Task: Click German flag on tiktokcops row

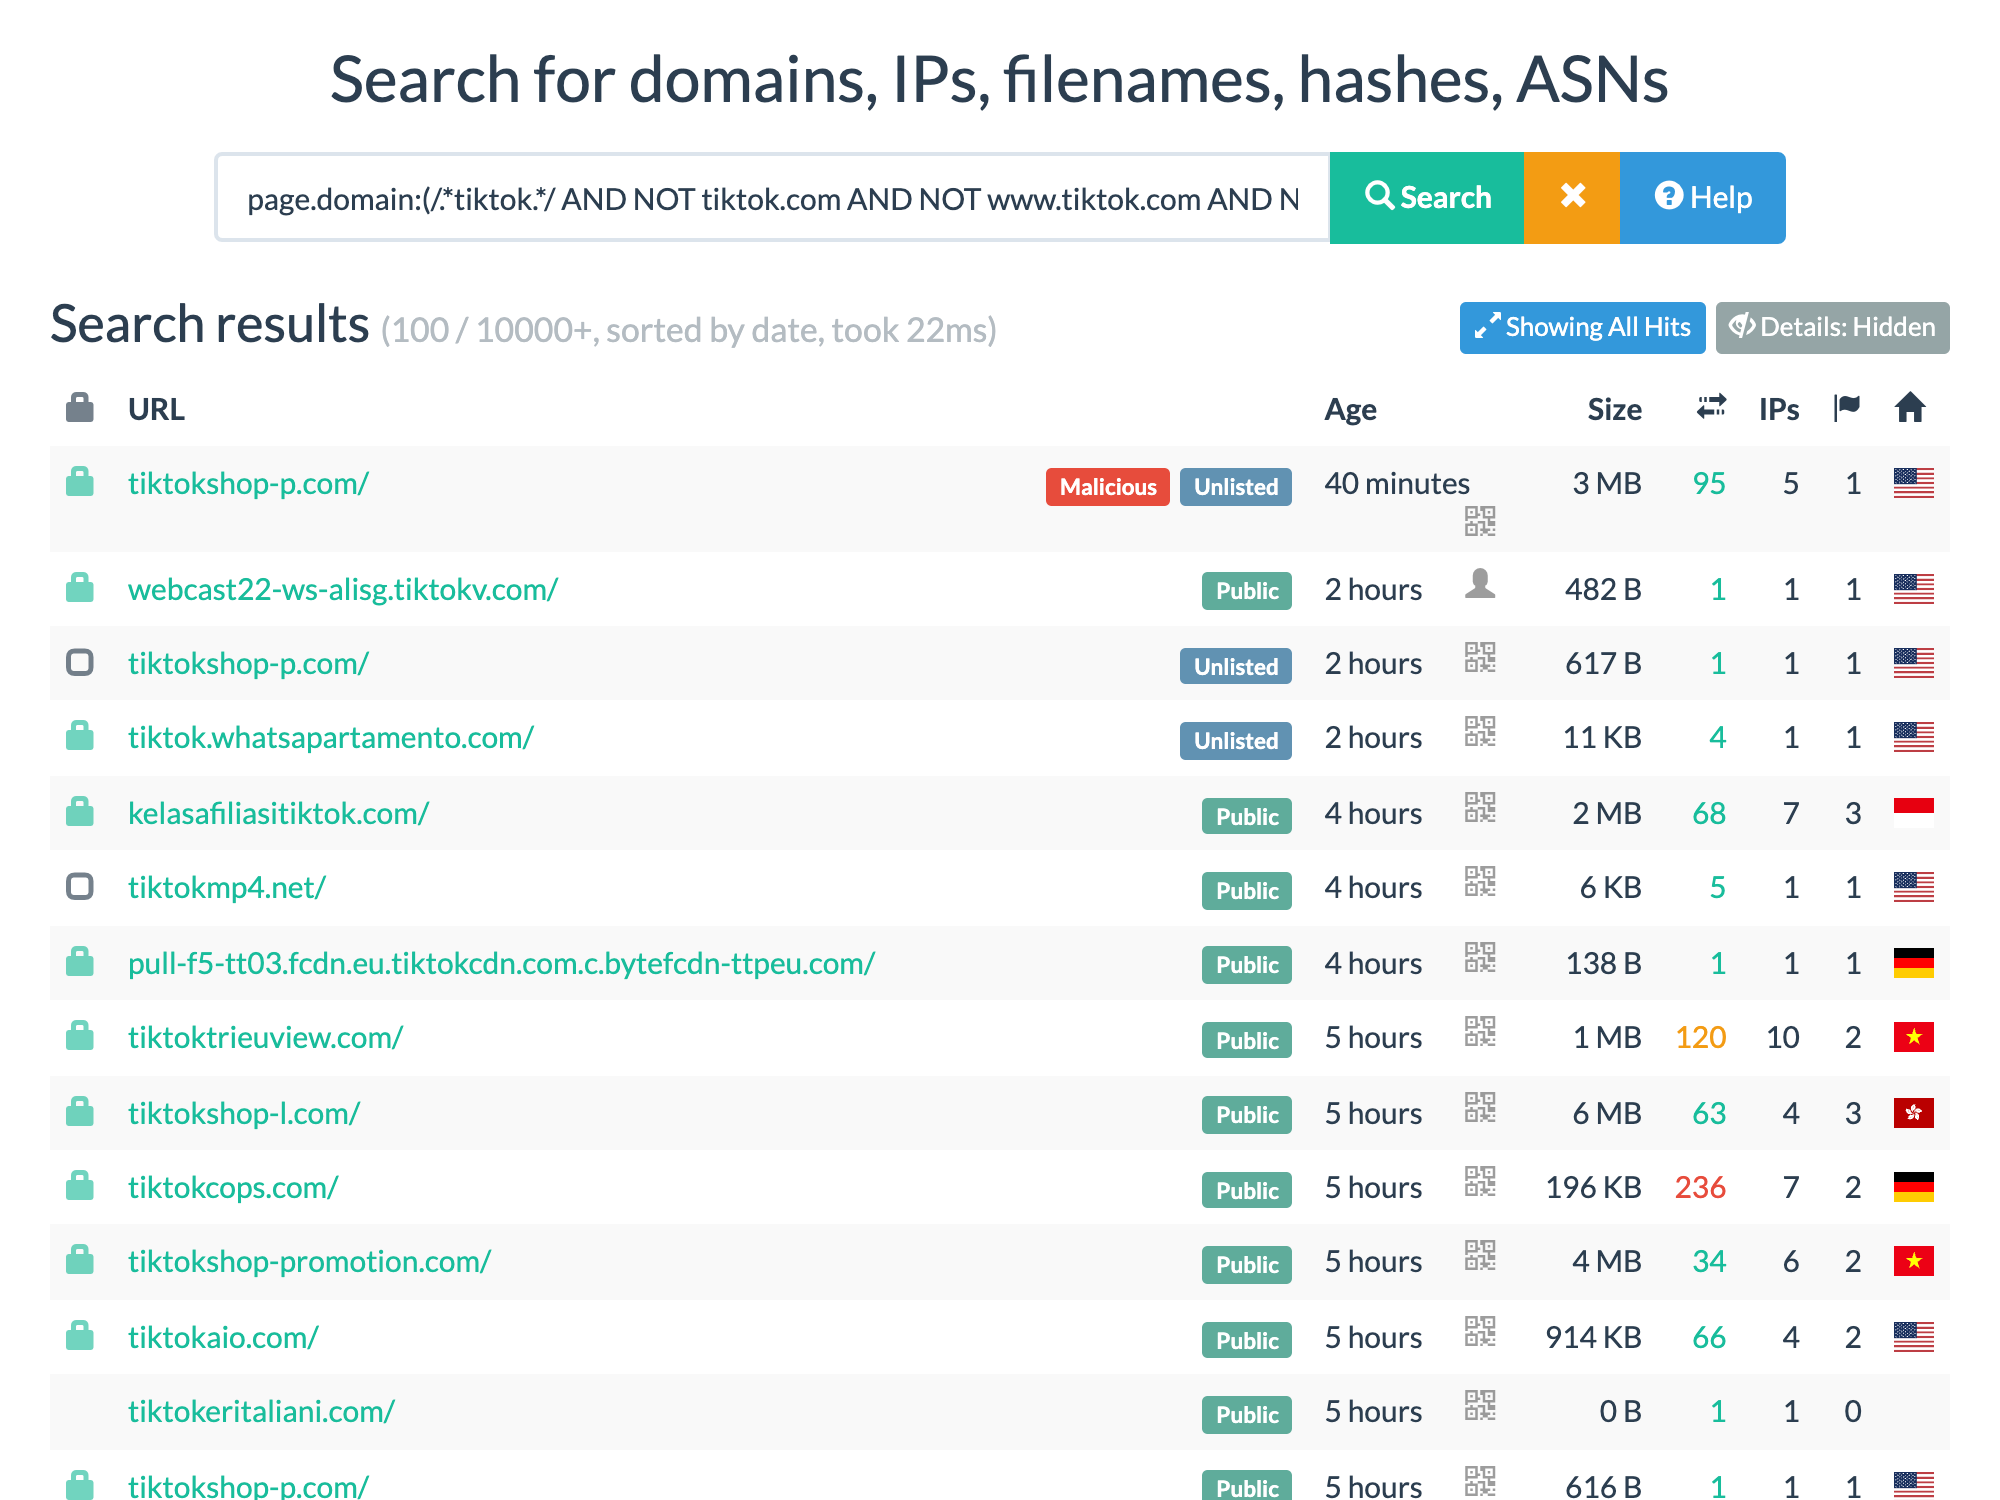Action: point(1913,1187)
